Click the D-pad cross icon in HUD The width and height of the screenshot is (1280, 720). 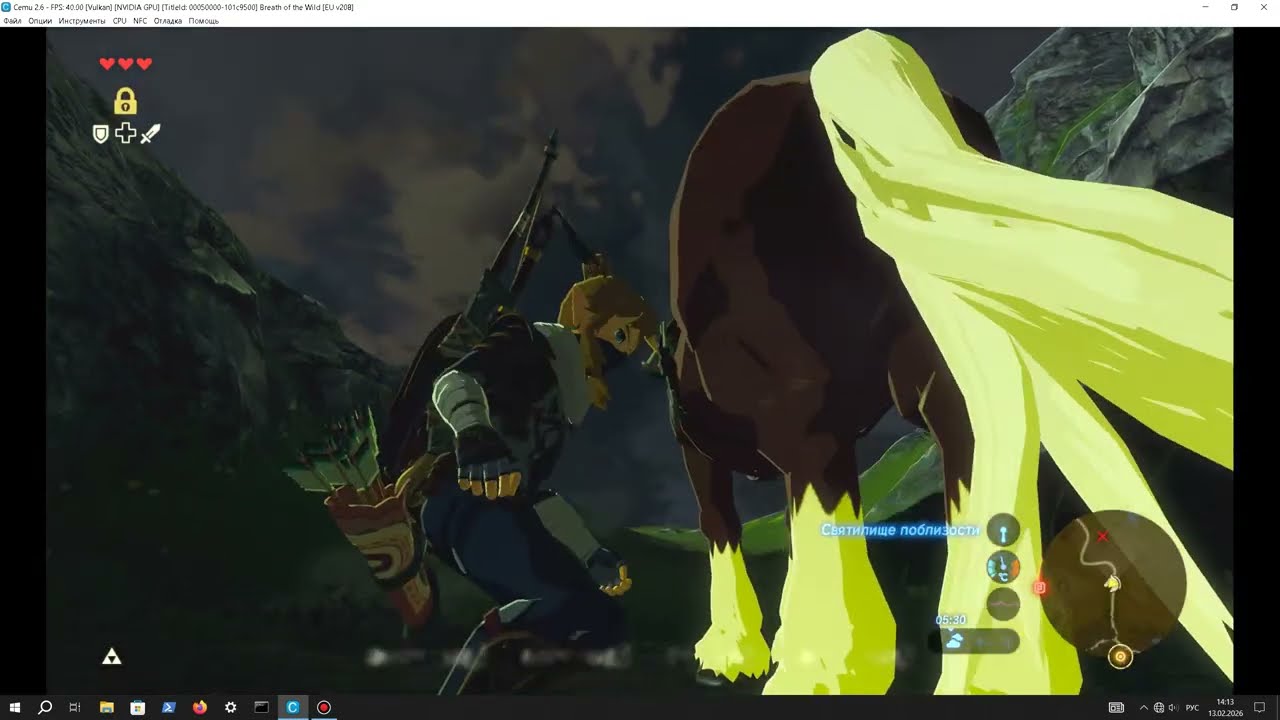point(125,133)
